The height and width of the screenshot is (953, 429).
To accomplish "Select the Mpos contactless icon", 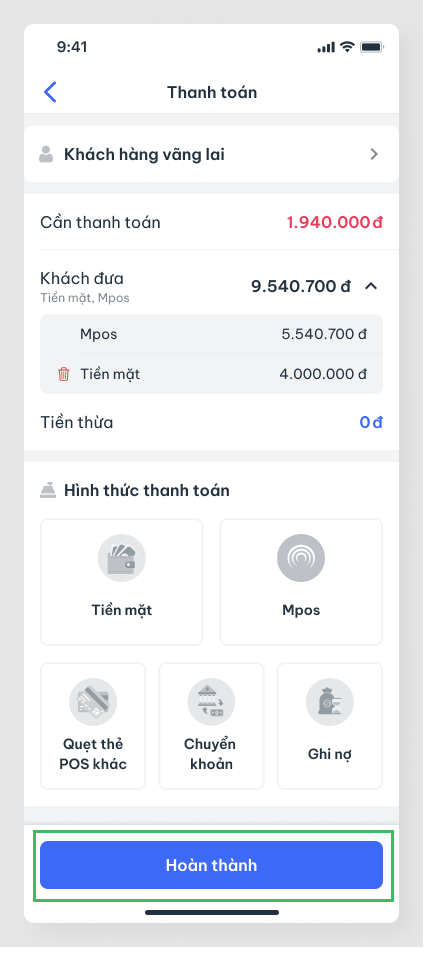I will coord(301,558).
